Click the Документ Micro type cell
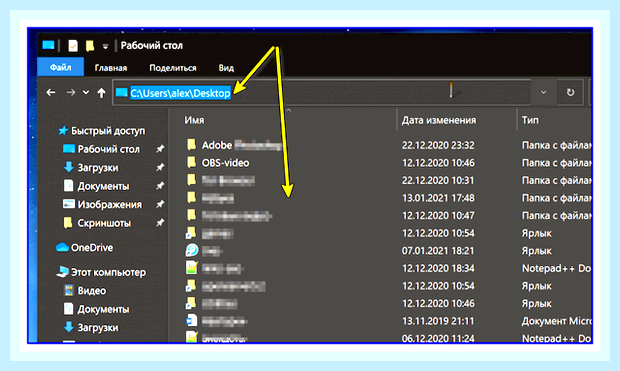 tap(556, 321)
